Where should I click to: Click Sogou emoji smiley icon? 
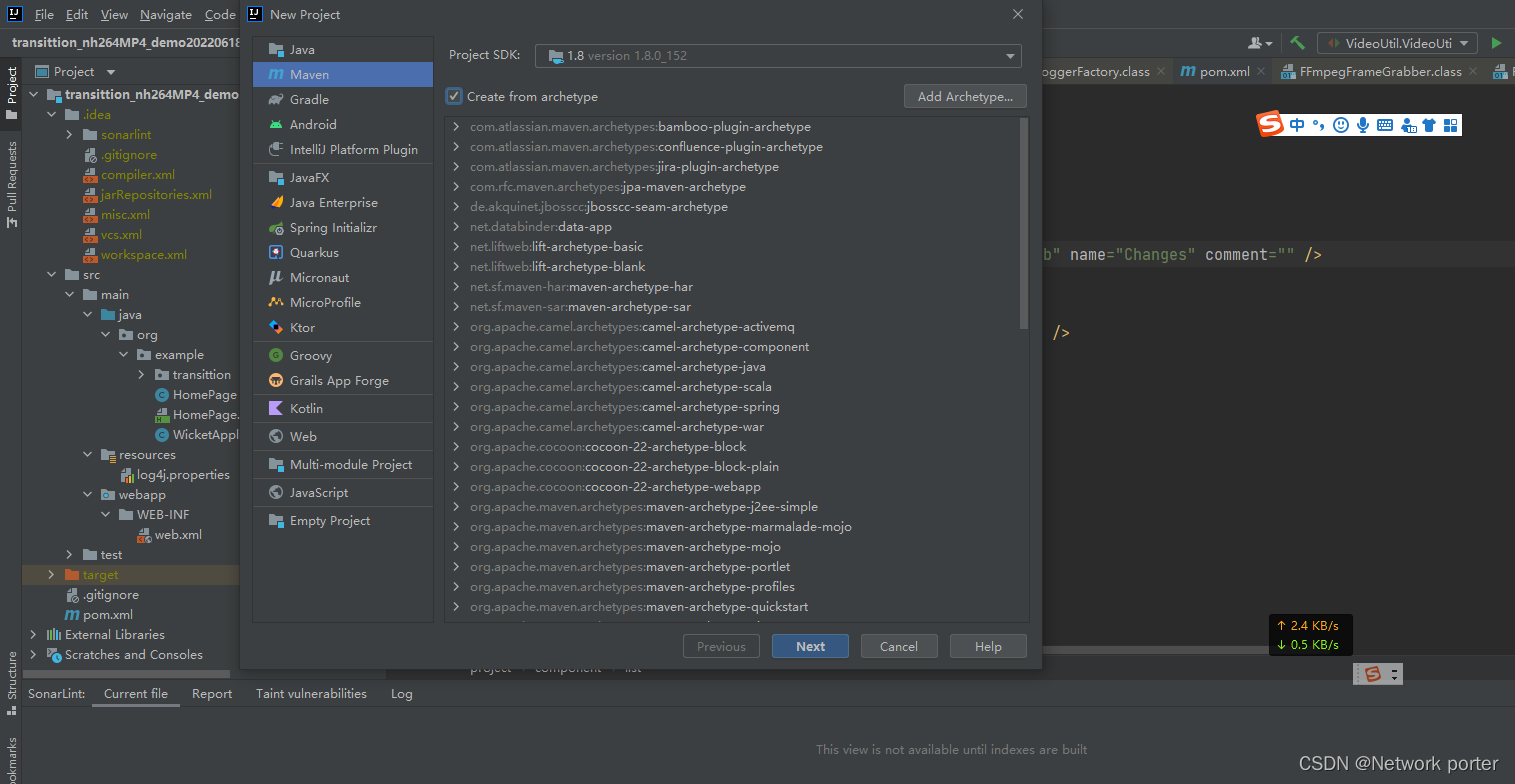click(1341, 125)
